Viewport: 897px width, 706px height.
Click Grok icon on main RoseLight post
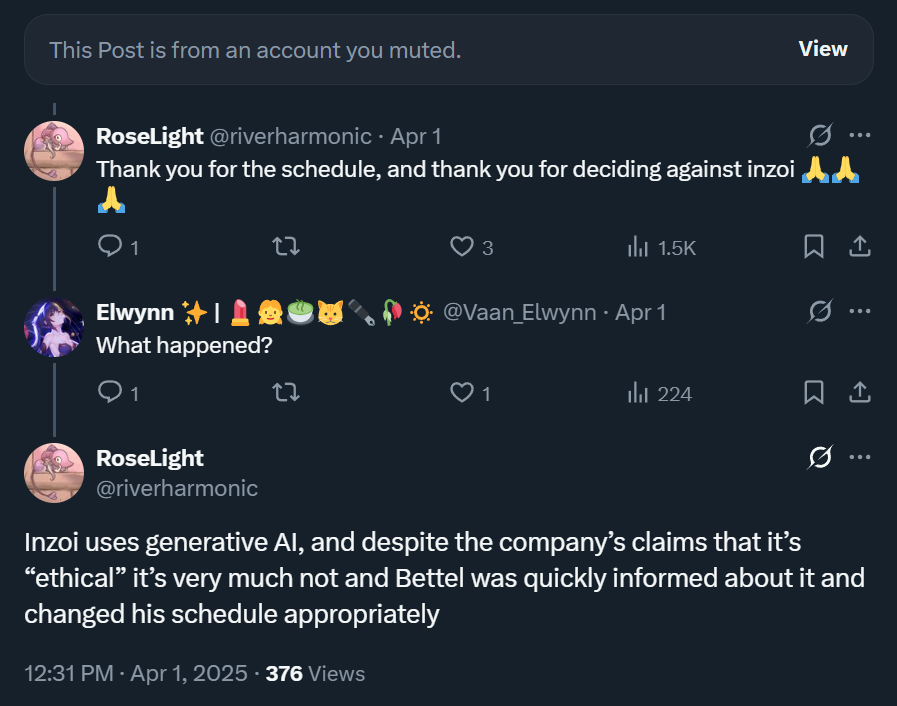(x=820, y=458)
